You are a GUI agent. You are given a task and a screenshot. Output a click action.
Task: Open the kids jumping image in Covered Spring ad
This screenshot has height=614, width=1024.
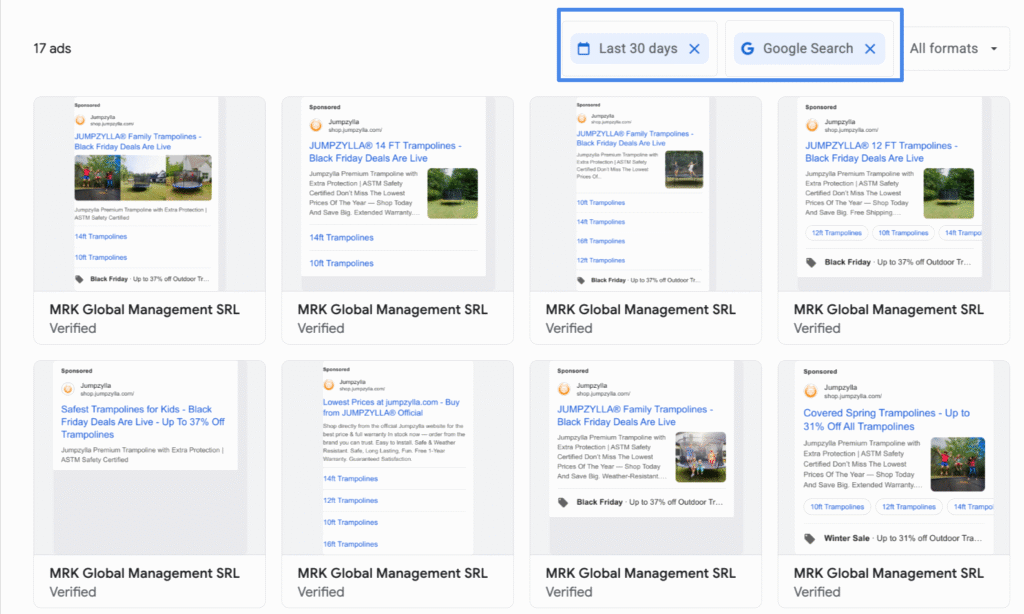tap(957, 464)
